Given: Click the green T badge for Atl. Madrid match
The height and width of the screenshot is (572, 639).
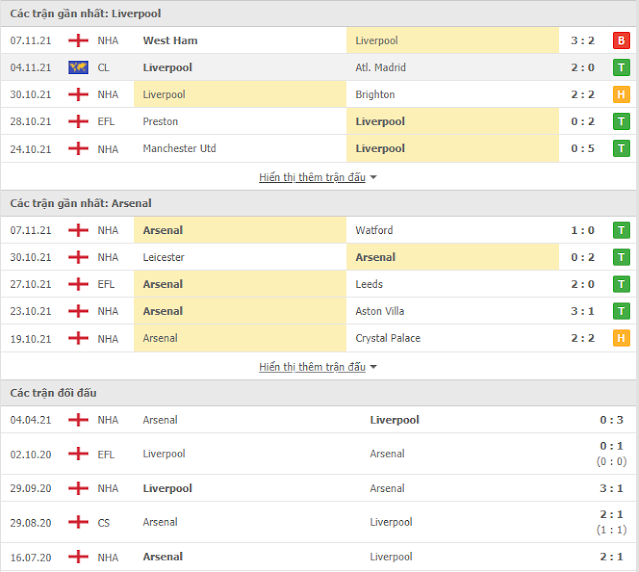Looking at the screenshot, I should [621, 67].
